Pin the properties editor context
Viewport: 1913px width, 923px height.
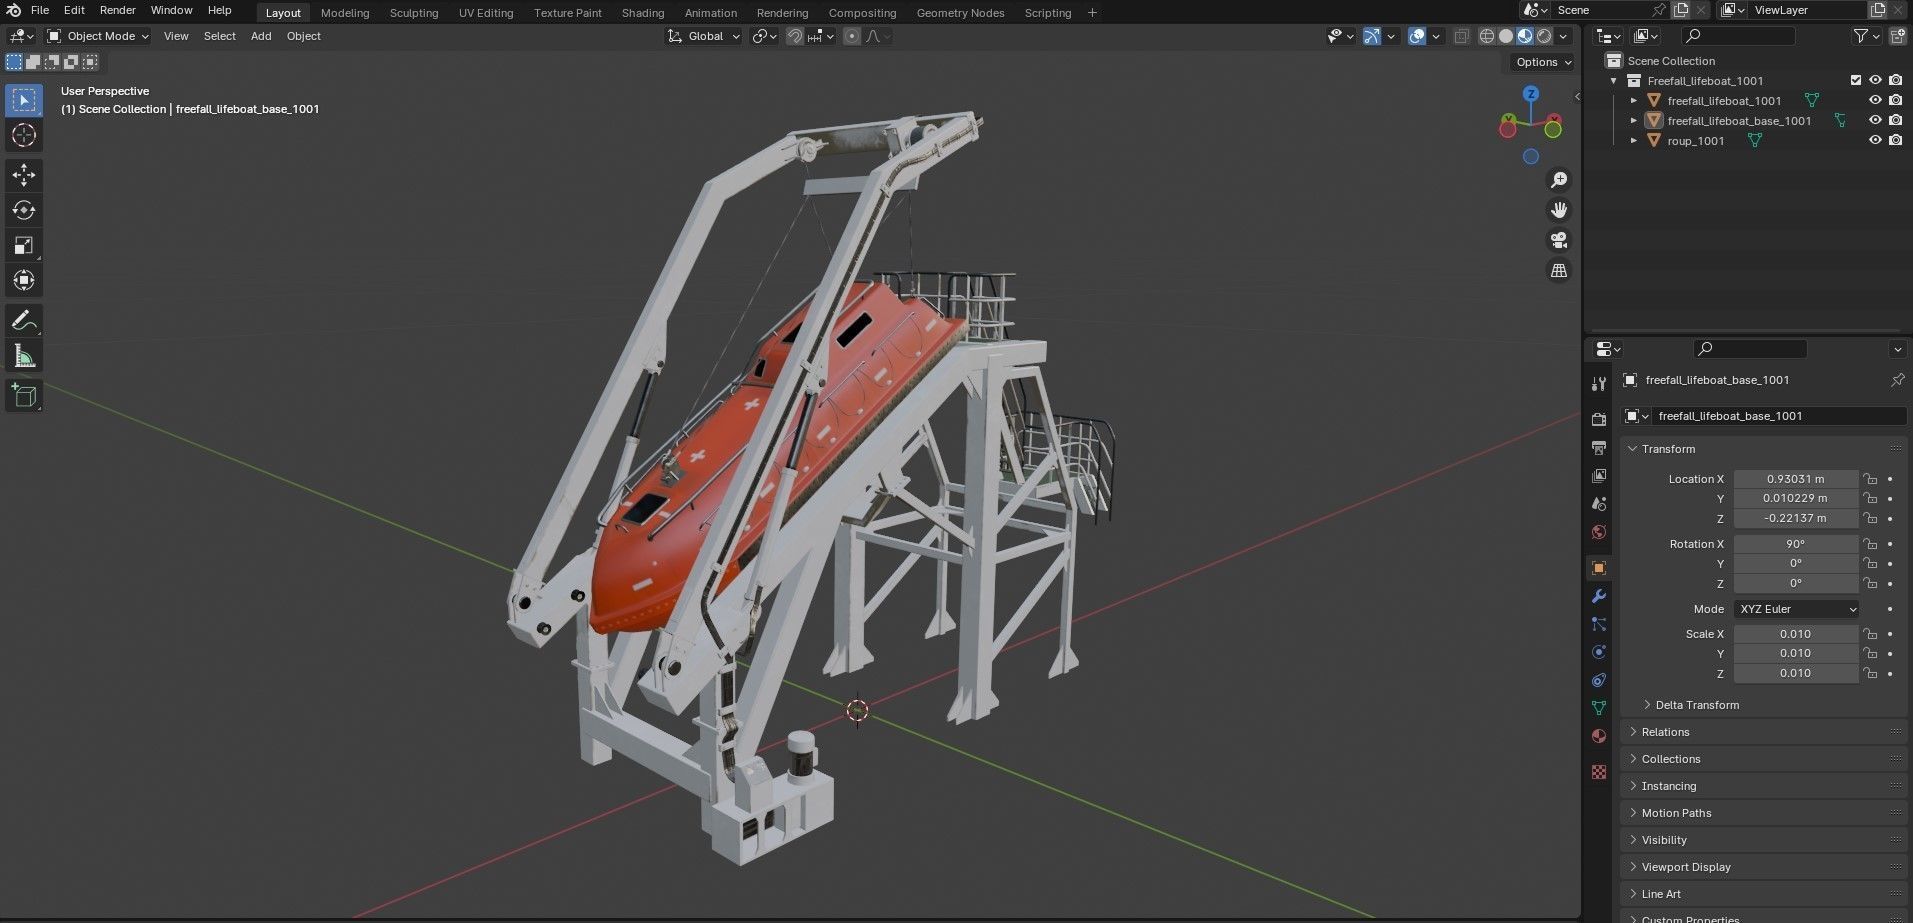tap(1896, 380)
